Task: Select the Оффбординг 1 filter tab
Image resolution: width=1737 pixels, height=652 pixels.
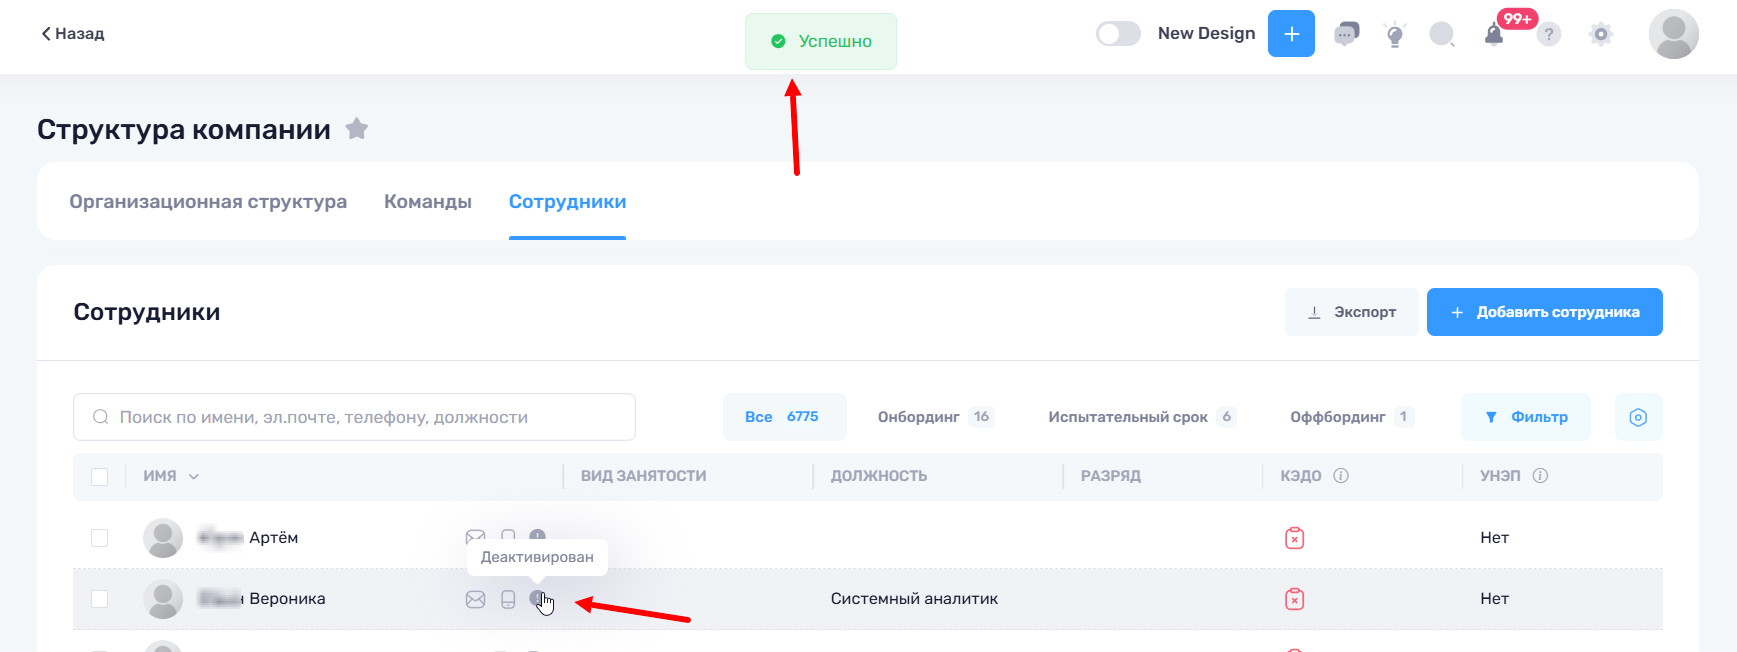Action: (1351, 417)
